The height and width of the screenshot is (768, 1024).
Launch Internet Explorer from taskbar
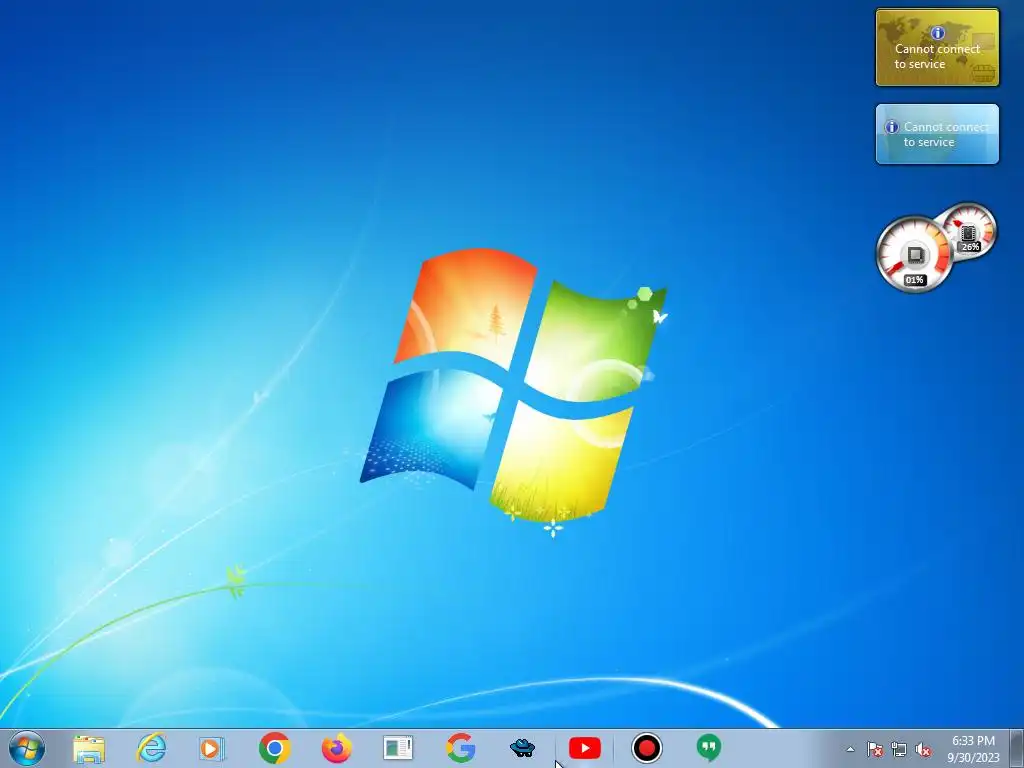(151, 748)
